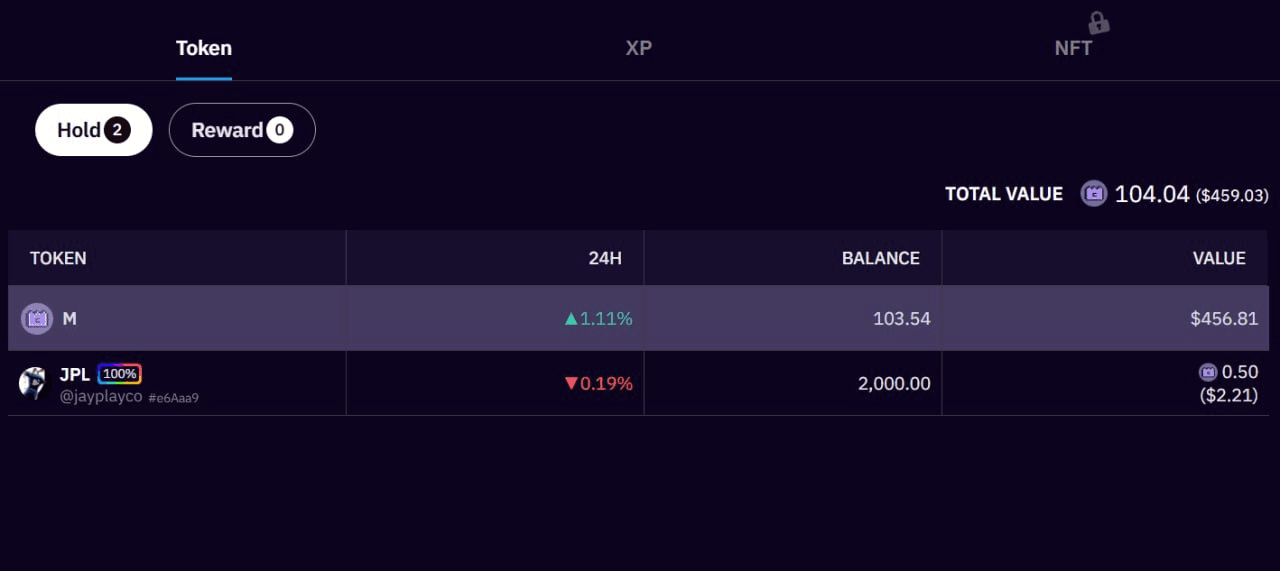Open the @jayplayco profile link

pos(101,397)
